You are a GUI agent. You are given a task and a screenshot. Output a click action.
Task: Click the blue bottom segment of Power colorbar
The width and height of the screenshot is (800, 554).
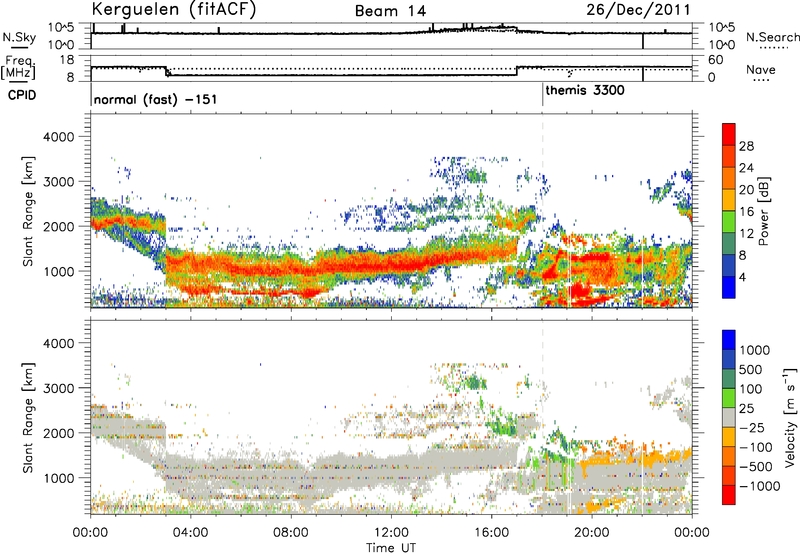(729, 287)
